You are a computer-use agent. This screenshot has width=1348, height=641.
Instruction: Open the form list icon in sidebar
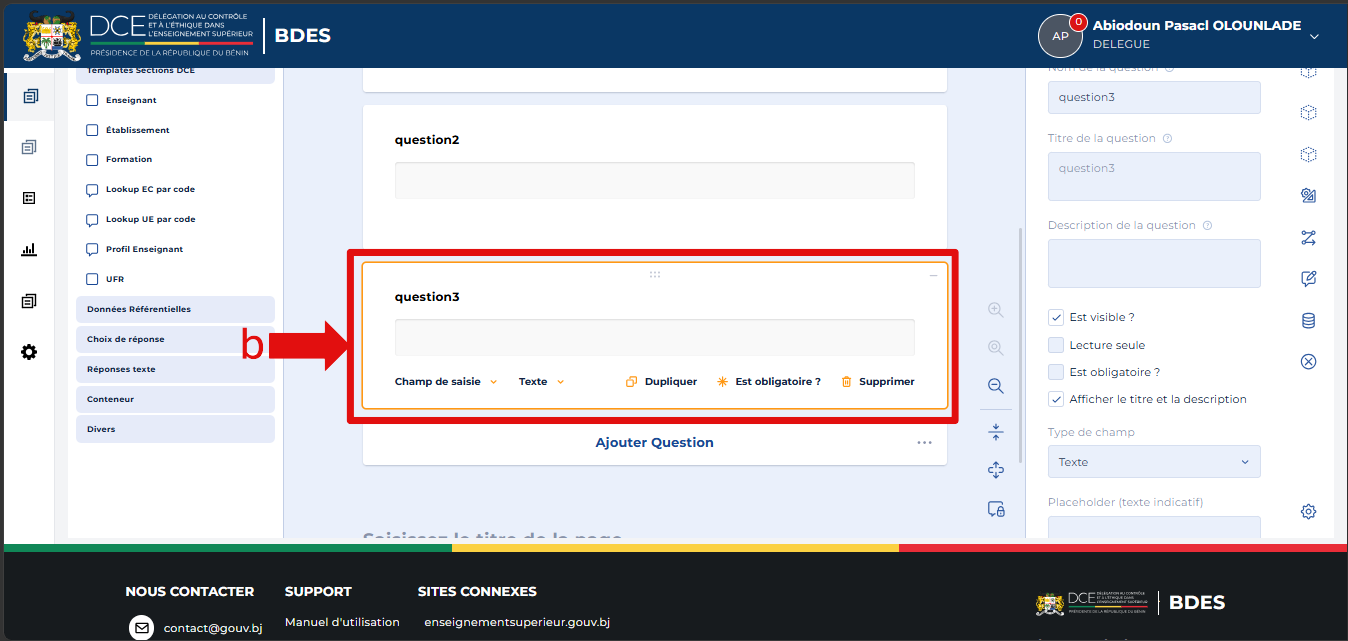[29, 198]
